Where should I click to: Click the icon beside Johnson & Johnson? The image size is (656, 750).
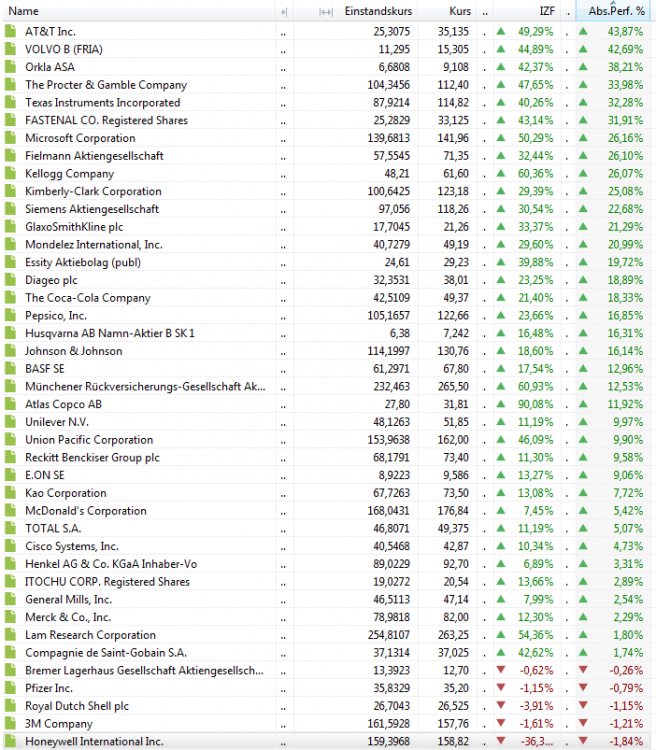[10, 351]
